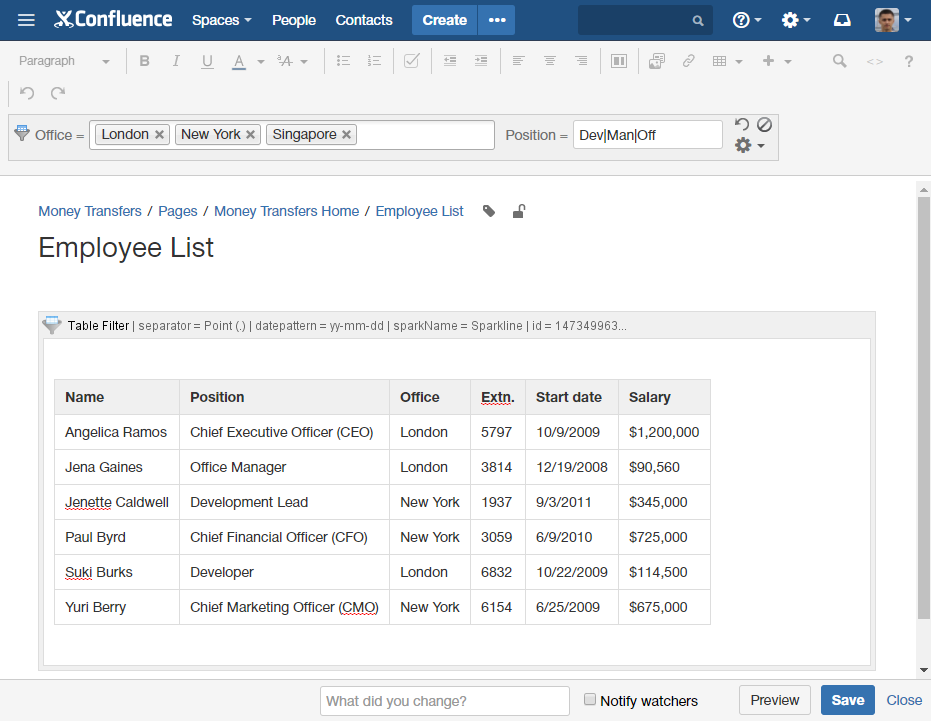Save the page
Viewport: 931px width, 721px height.
coord(847,700)
